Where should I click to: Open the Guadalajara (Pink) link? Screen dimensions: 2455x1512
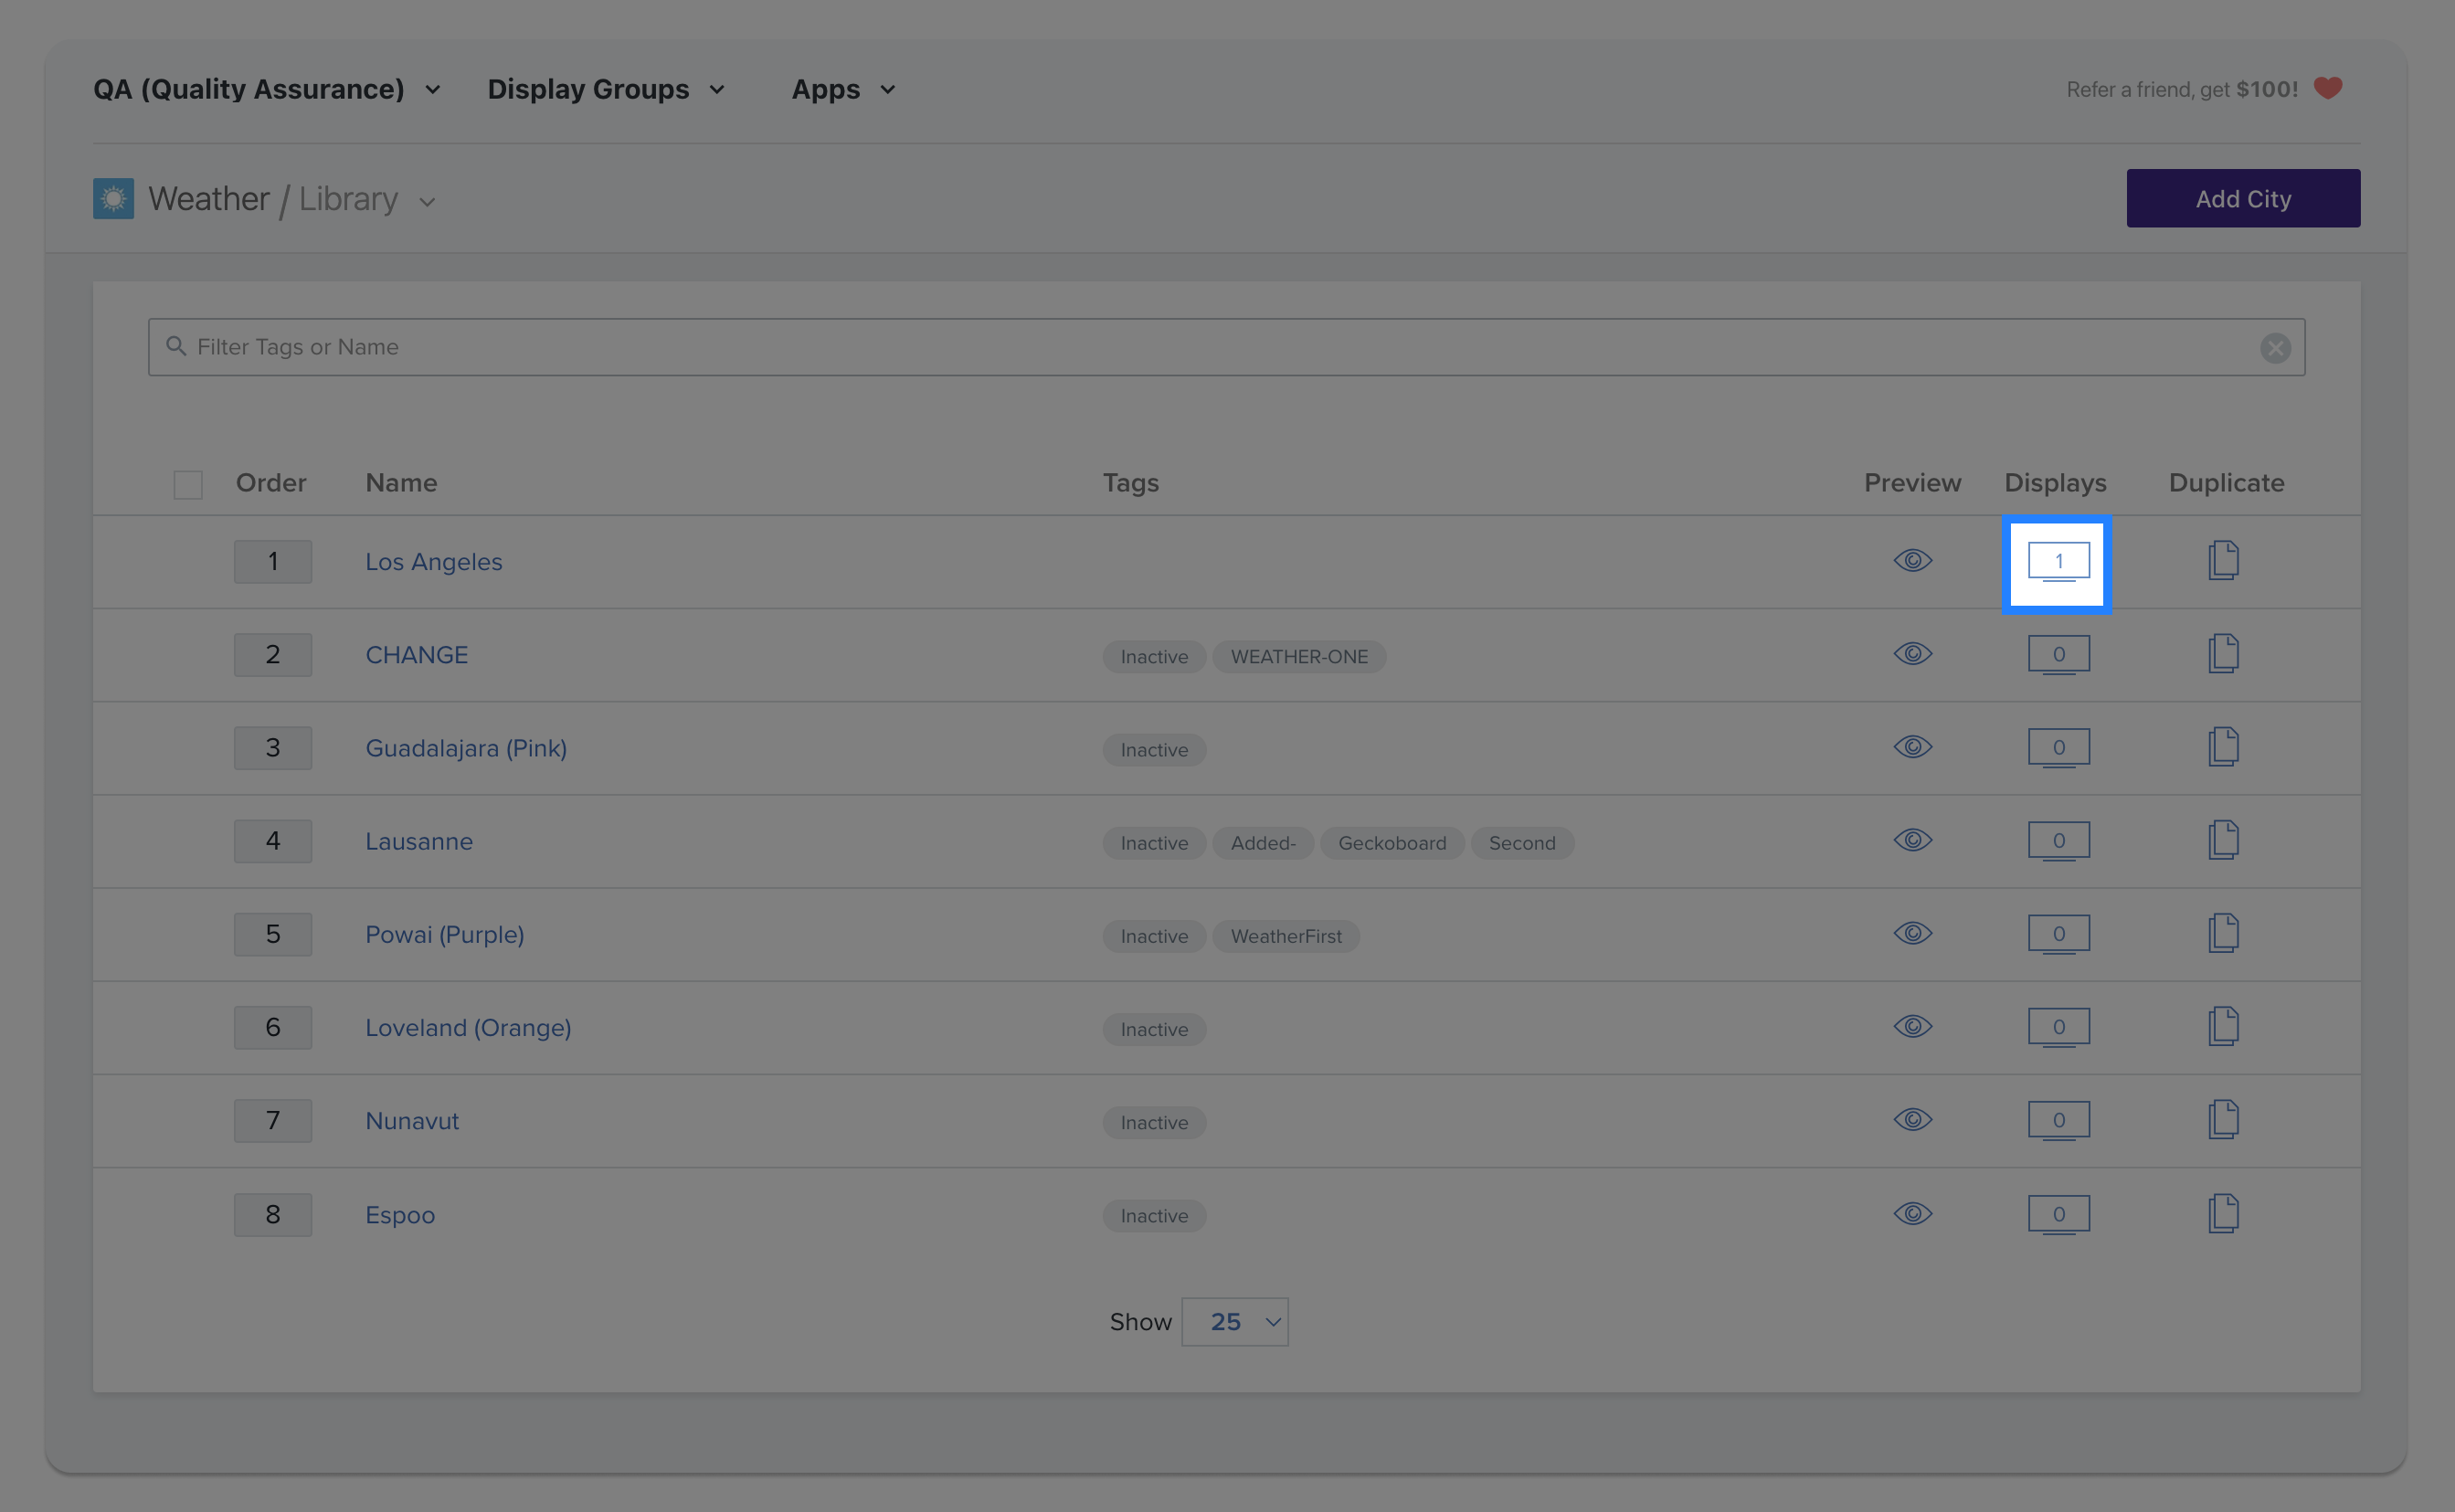(x=466, y=748)
